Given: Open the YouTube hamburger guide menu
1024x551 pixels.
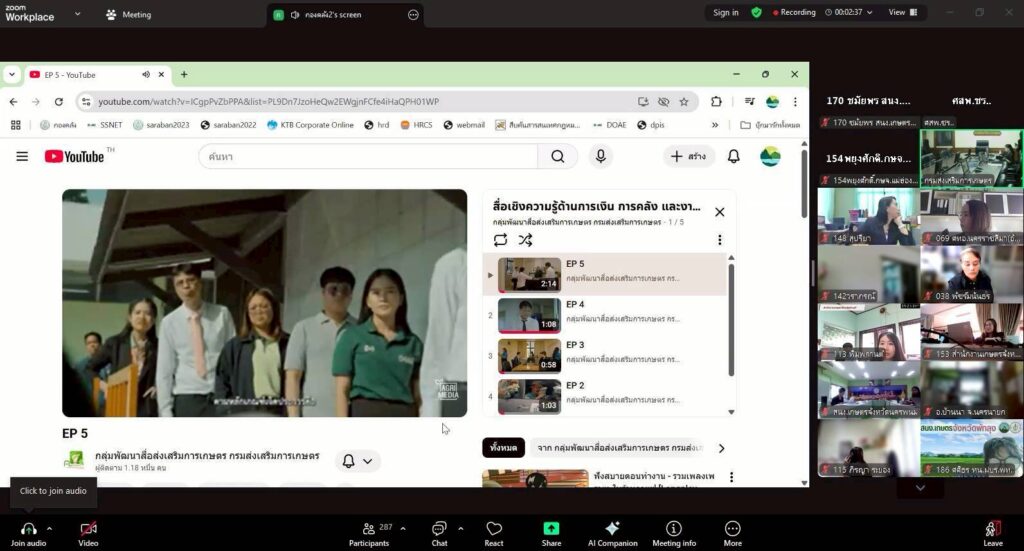Looking at the screenshot, I should [22, 156].
